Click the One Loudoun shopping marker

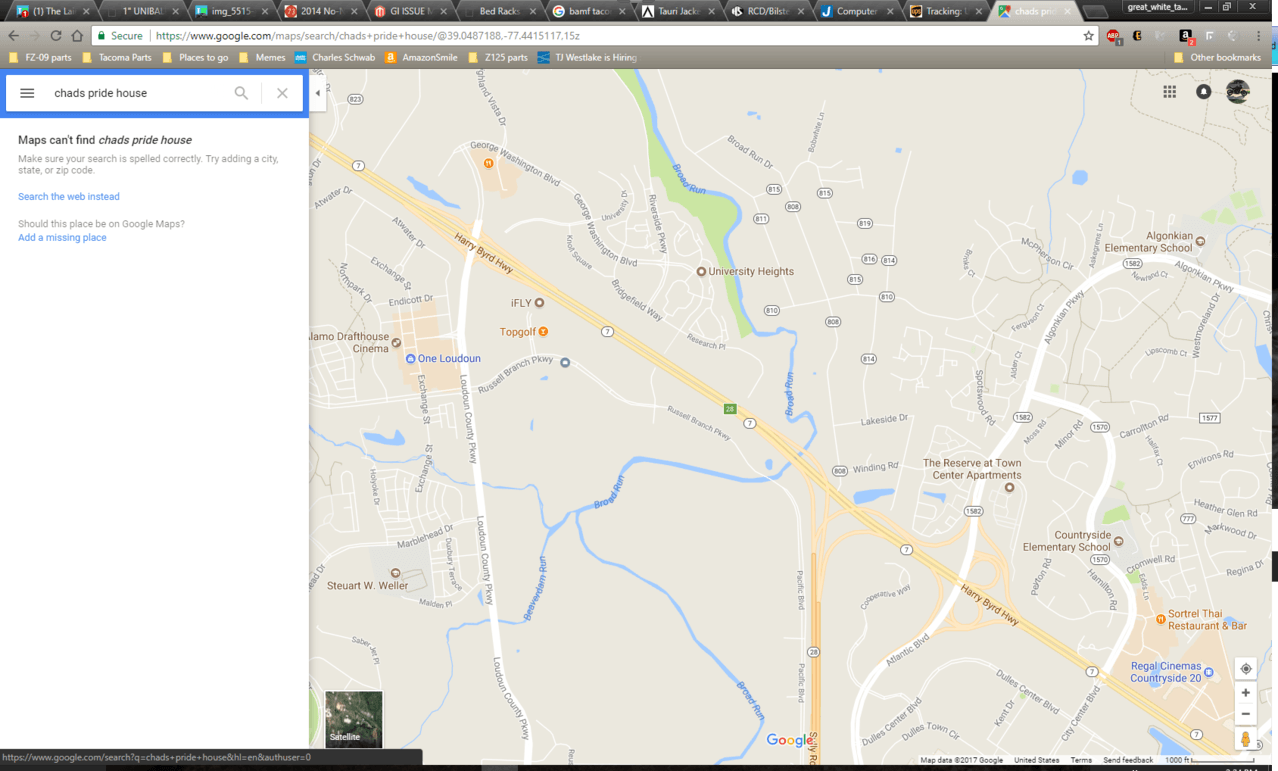point(410,359)
